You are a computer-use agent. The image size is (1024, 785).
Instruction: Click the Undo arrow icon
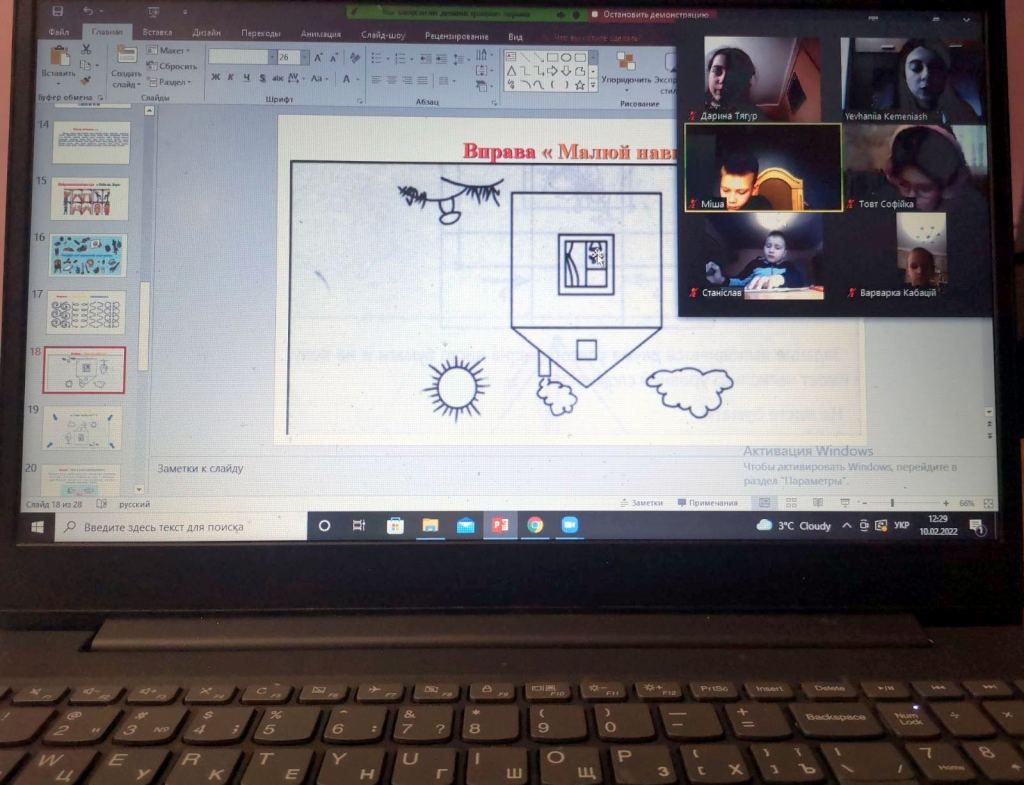pos(87,11)
